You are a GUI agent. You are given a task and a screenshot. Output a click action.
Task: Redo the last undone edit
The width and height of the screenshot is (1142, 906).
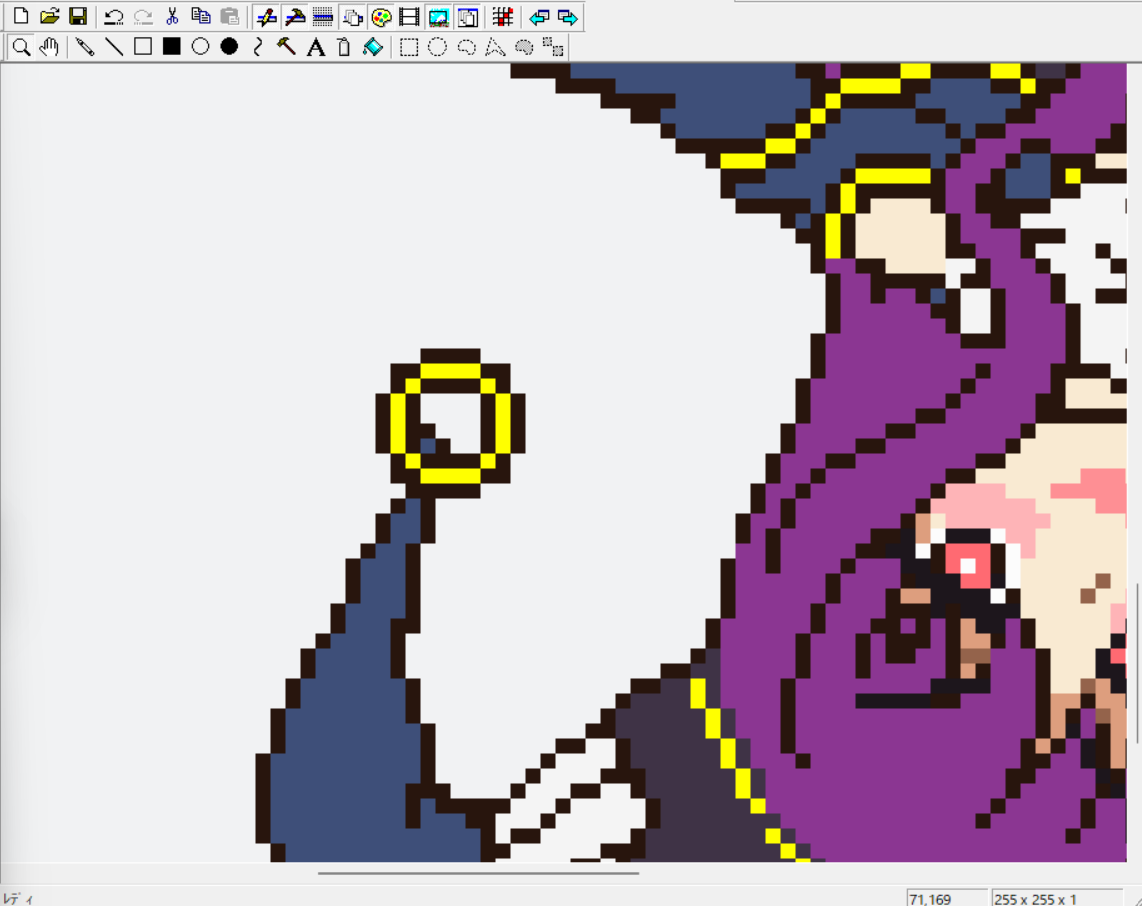click(x=143, y=16)
